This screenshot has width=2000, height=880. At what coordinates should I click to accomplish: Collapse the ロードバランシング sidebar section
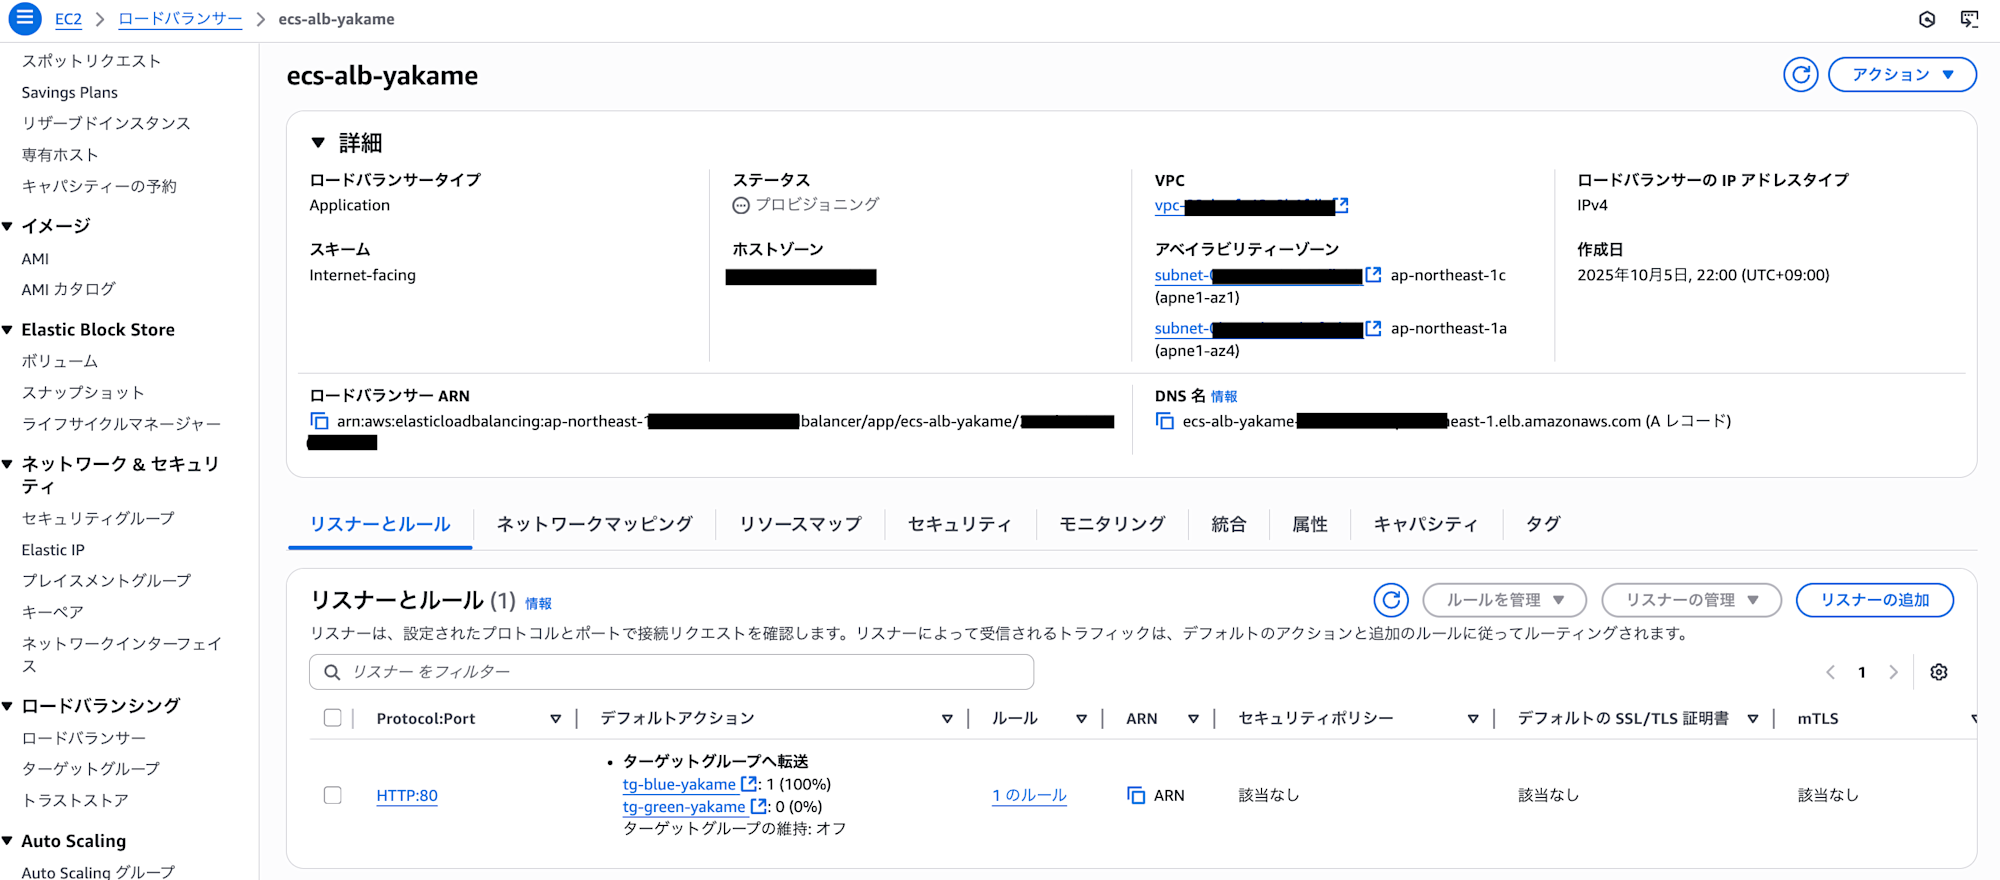(x=8, y=706)
